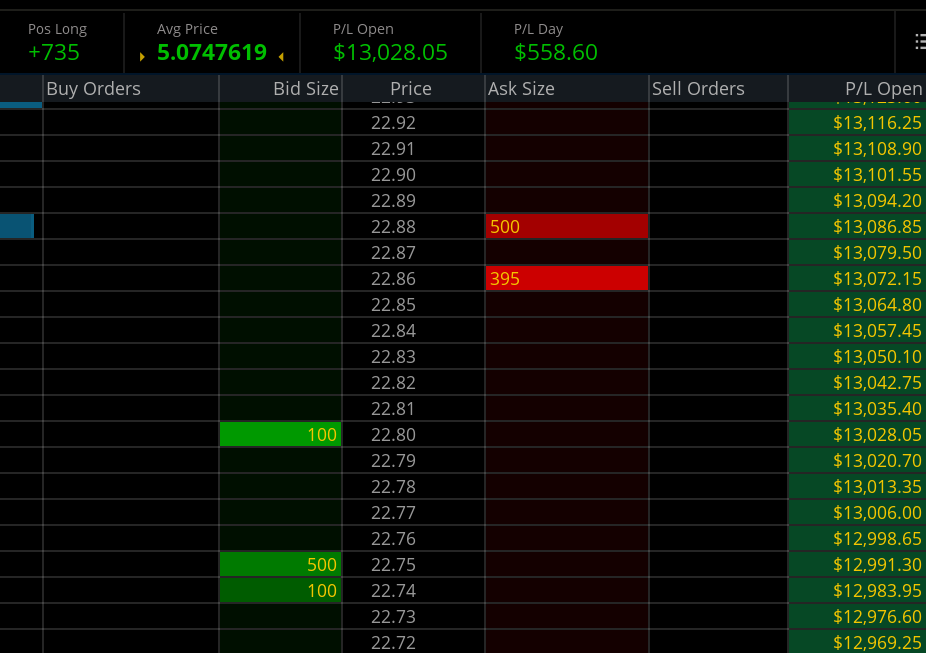Click price 22.85 in the ladder
926x653 pixels.
[393, 305]
